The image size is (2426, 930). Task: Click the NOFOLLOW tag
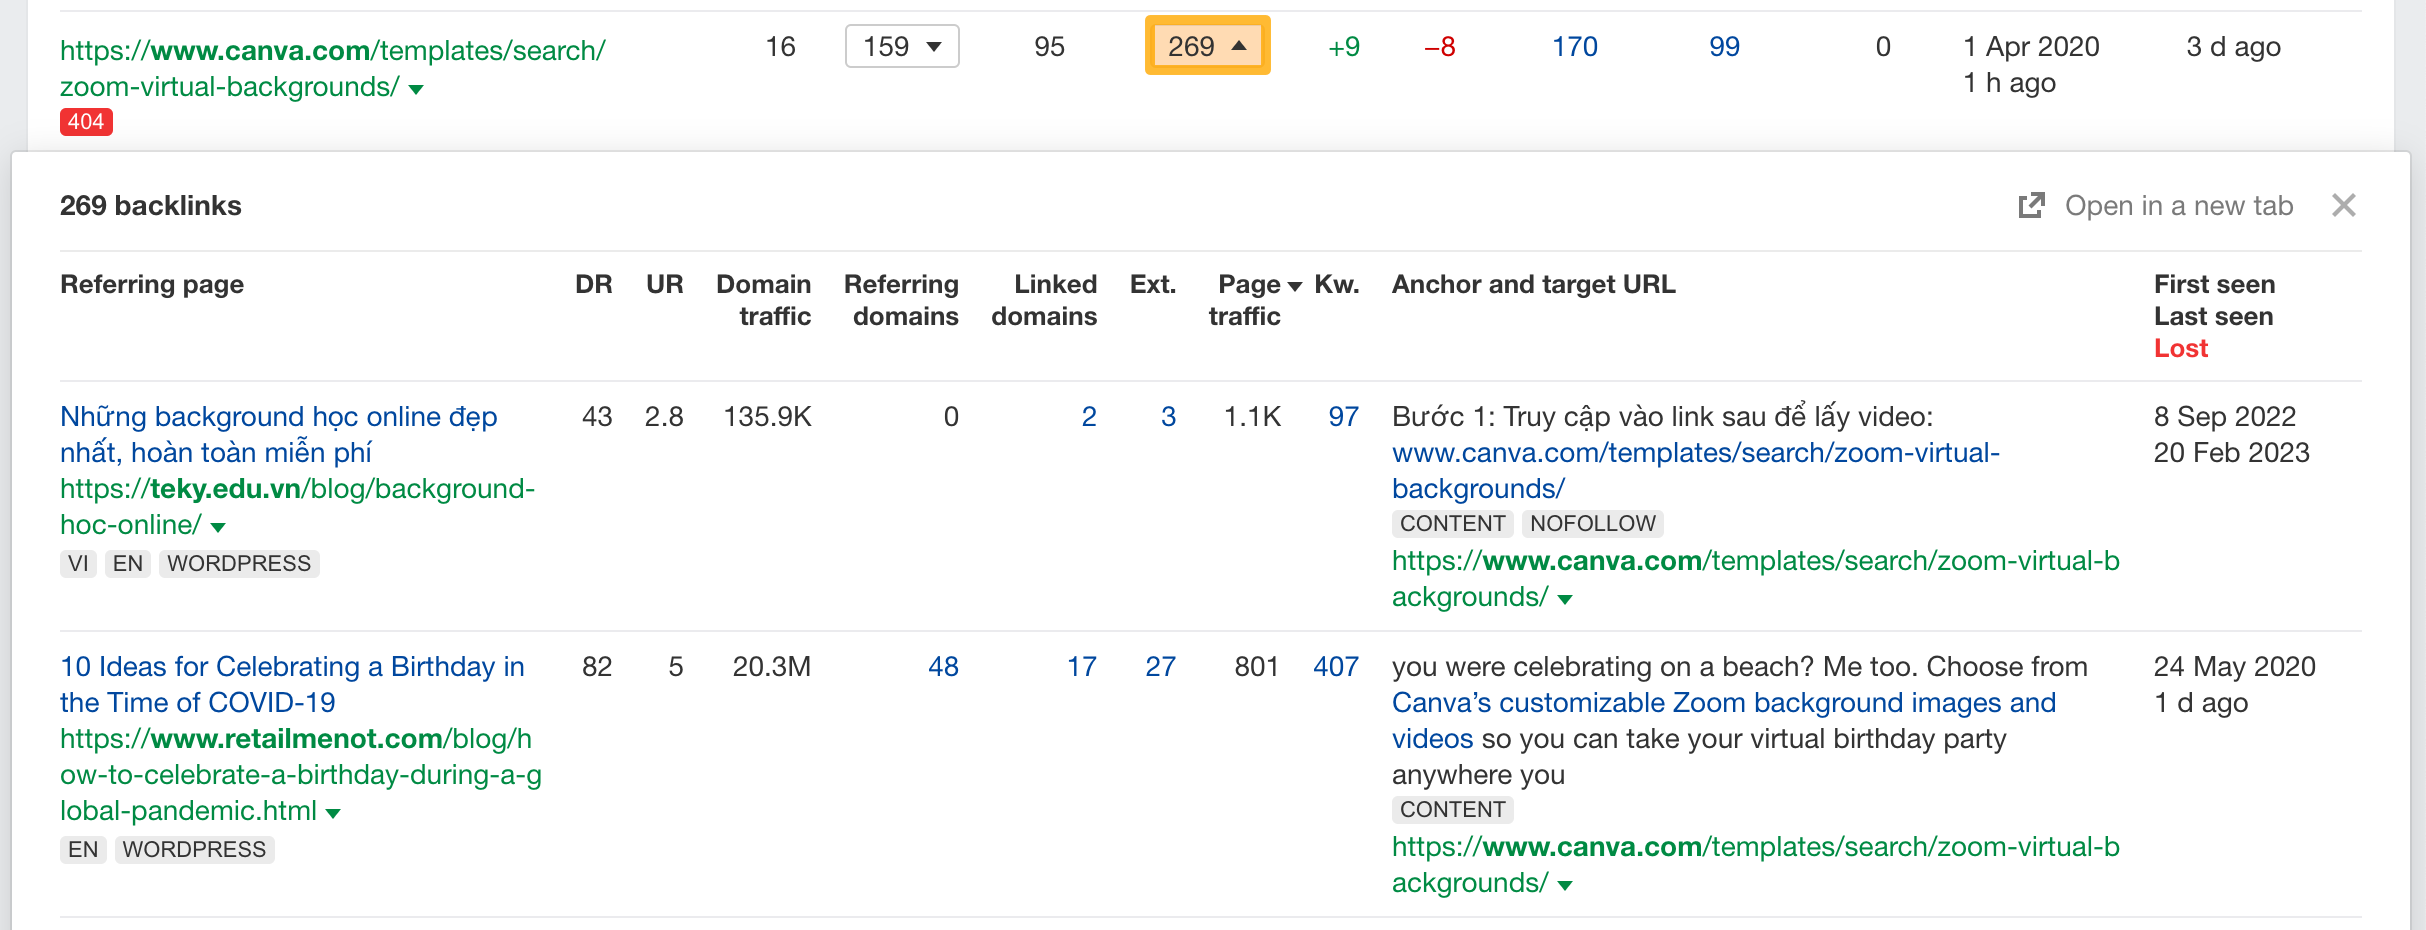[1592, 523]
